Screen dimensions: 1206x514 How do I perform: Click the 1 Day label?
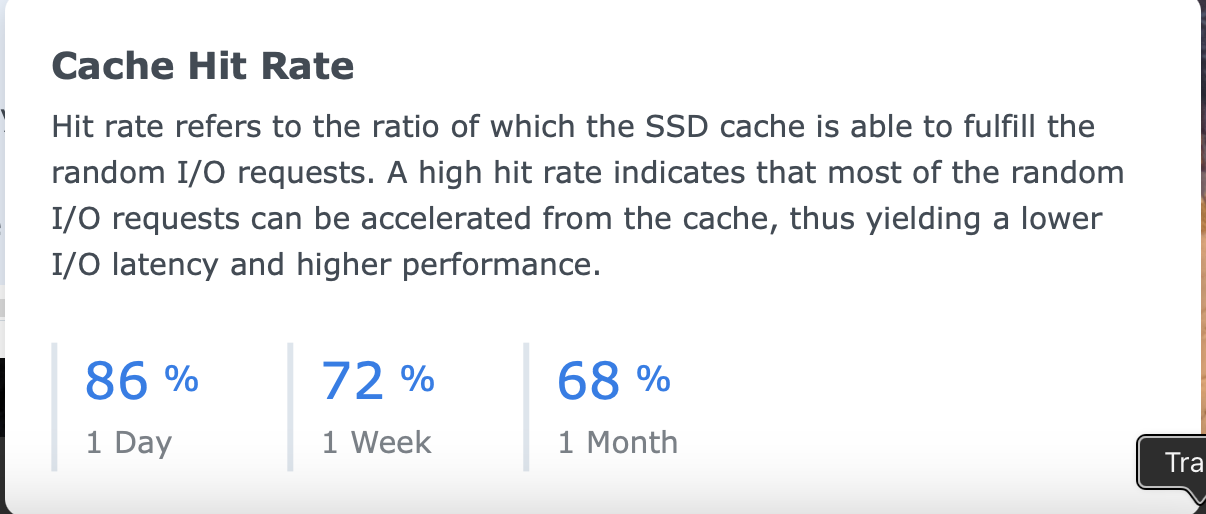pyautogui.click(x=129, y=442)
